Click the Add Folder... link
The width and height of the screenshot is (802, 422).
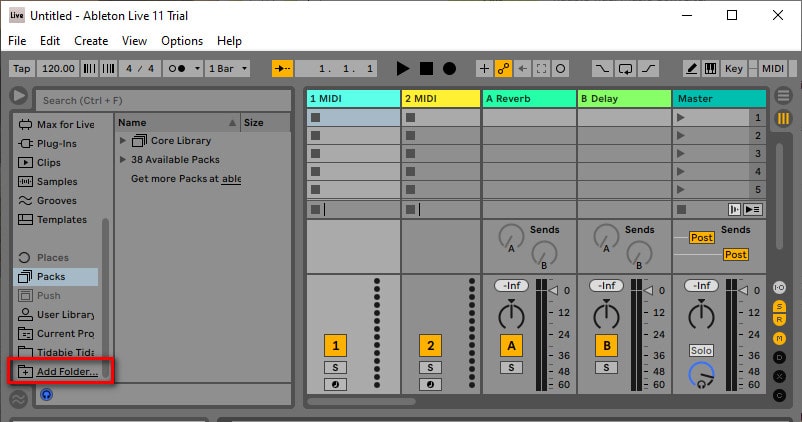pos(67,371)
